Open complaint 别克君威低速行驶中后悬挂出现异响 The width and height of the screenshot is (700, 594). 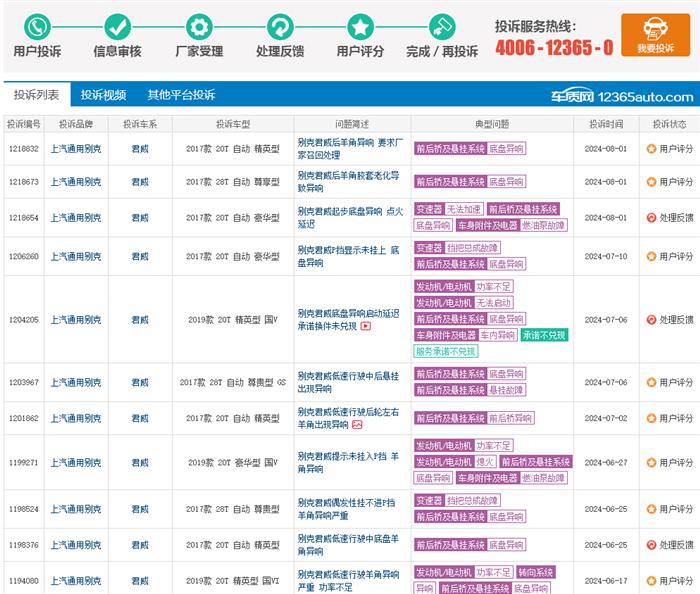pos(348,382)
